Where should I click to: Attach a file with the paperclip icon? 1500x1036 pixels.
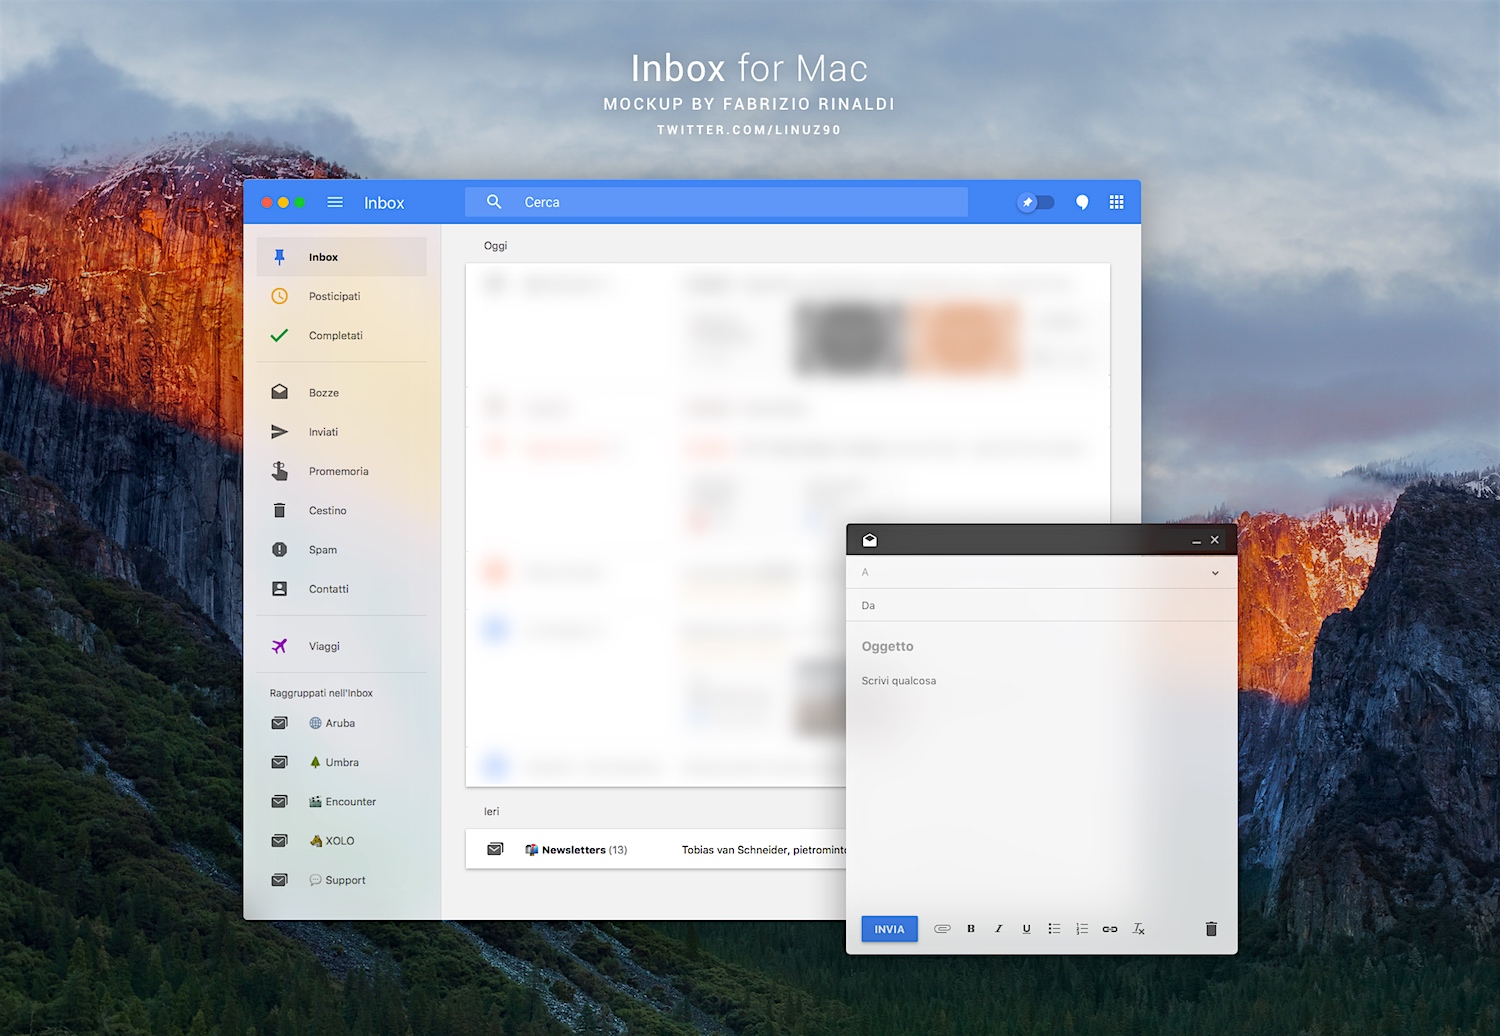tap(942, 929)
